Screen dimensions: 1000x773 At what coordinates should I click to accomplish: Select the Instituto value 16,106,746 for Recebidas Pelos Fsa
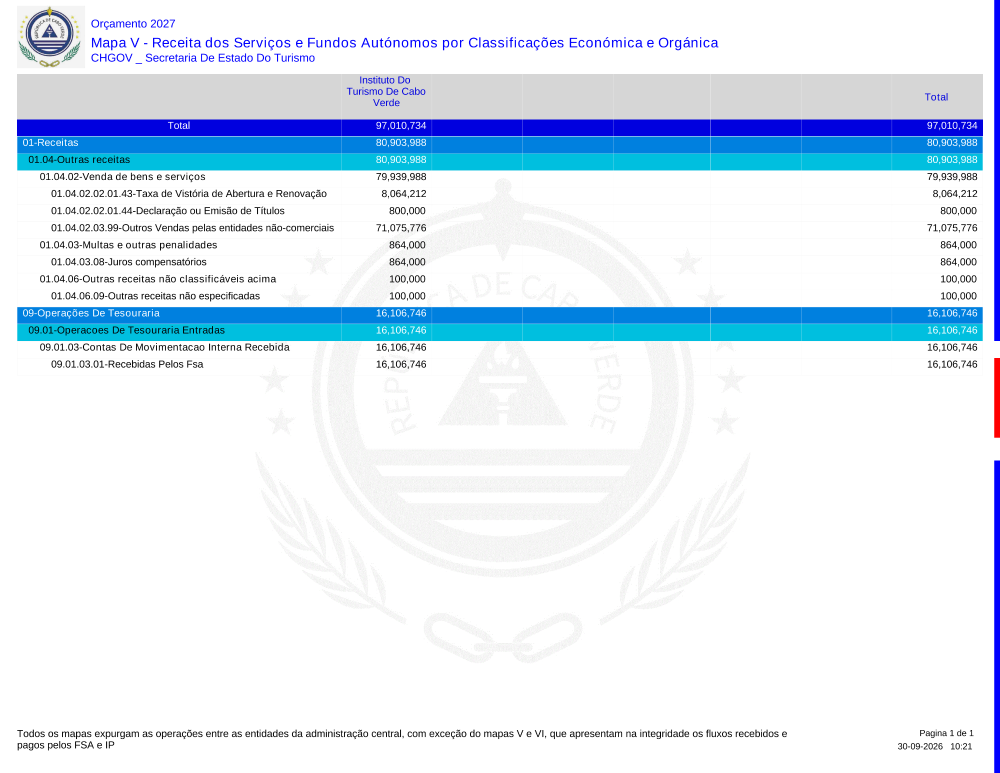401,364
